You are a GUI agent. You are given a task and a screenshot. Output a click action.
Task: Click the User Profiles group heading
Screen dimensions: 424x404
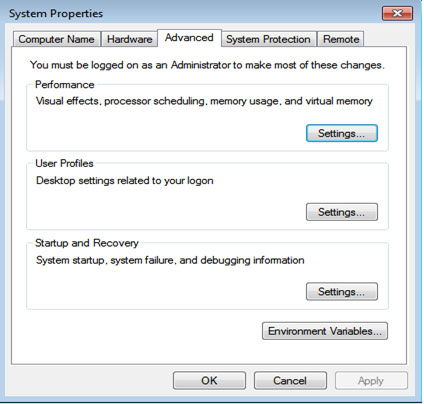pos(64,163)
